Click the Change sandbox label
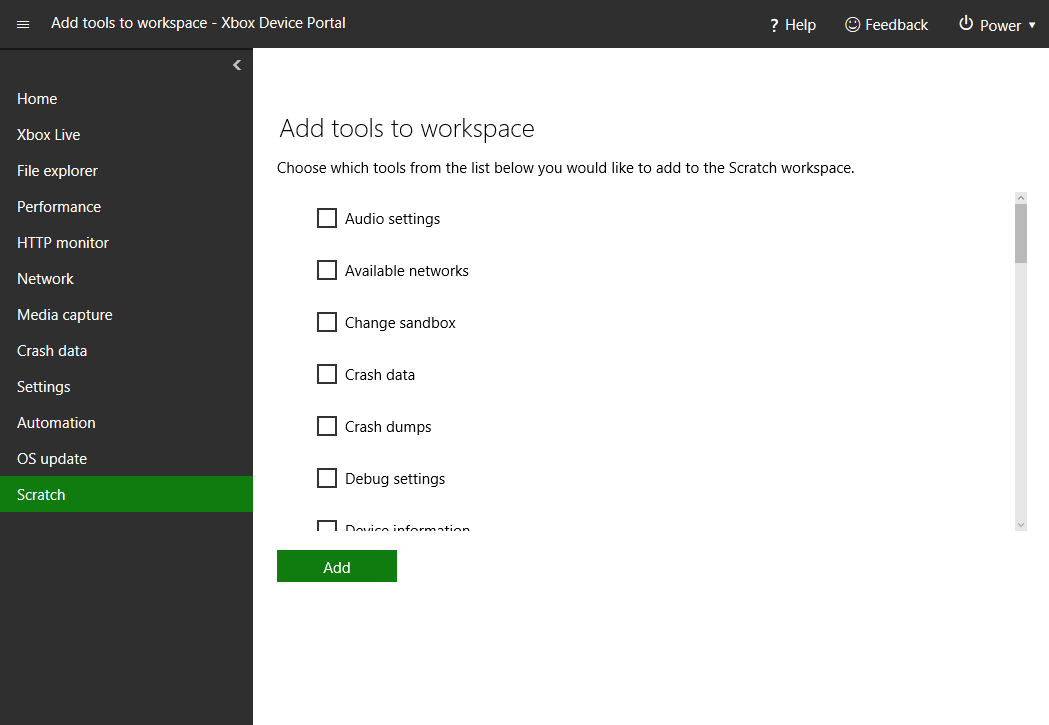Image resolution: width=1049 pixels, height=725 pixels. click(x=400, y=323)
